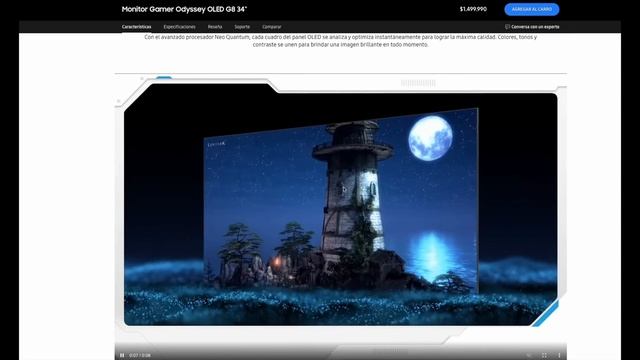Select the Comparar tab
The height and width of the screenshot is (360, 640).
pyautogui.click(x=272, y=27)
